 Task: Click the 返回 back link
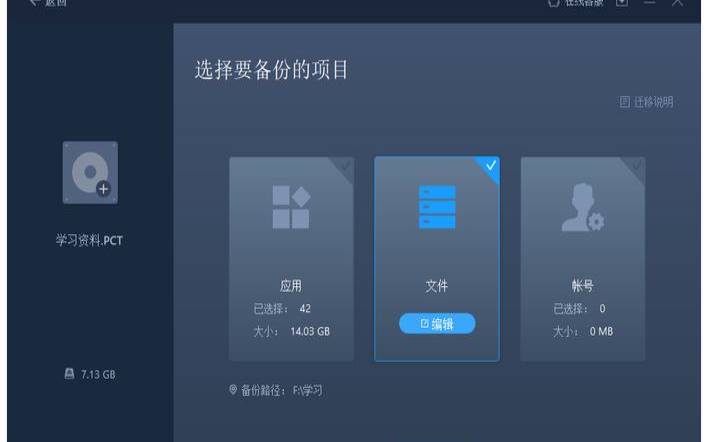pos(55,3)
